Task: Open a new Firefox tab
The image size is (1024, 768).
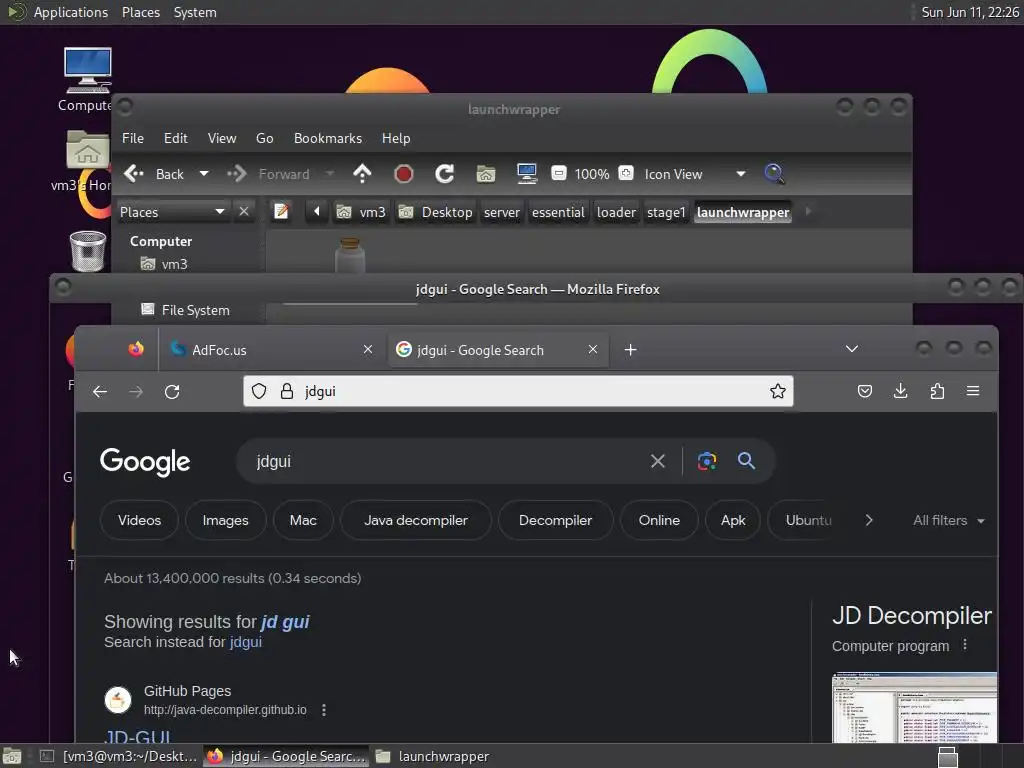Action: point(630,350)
